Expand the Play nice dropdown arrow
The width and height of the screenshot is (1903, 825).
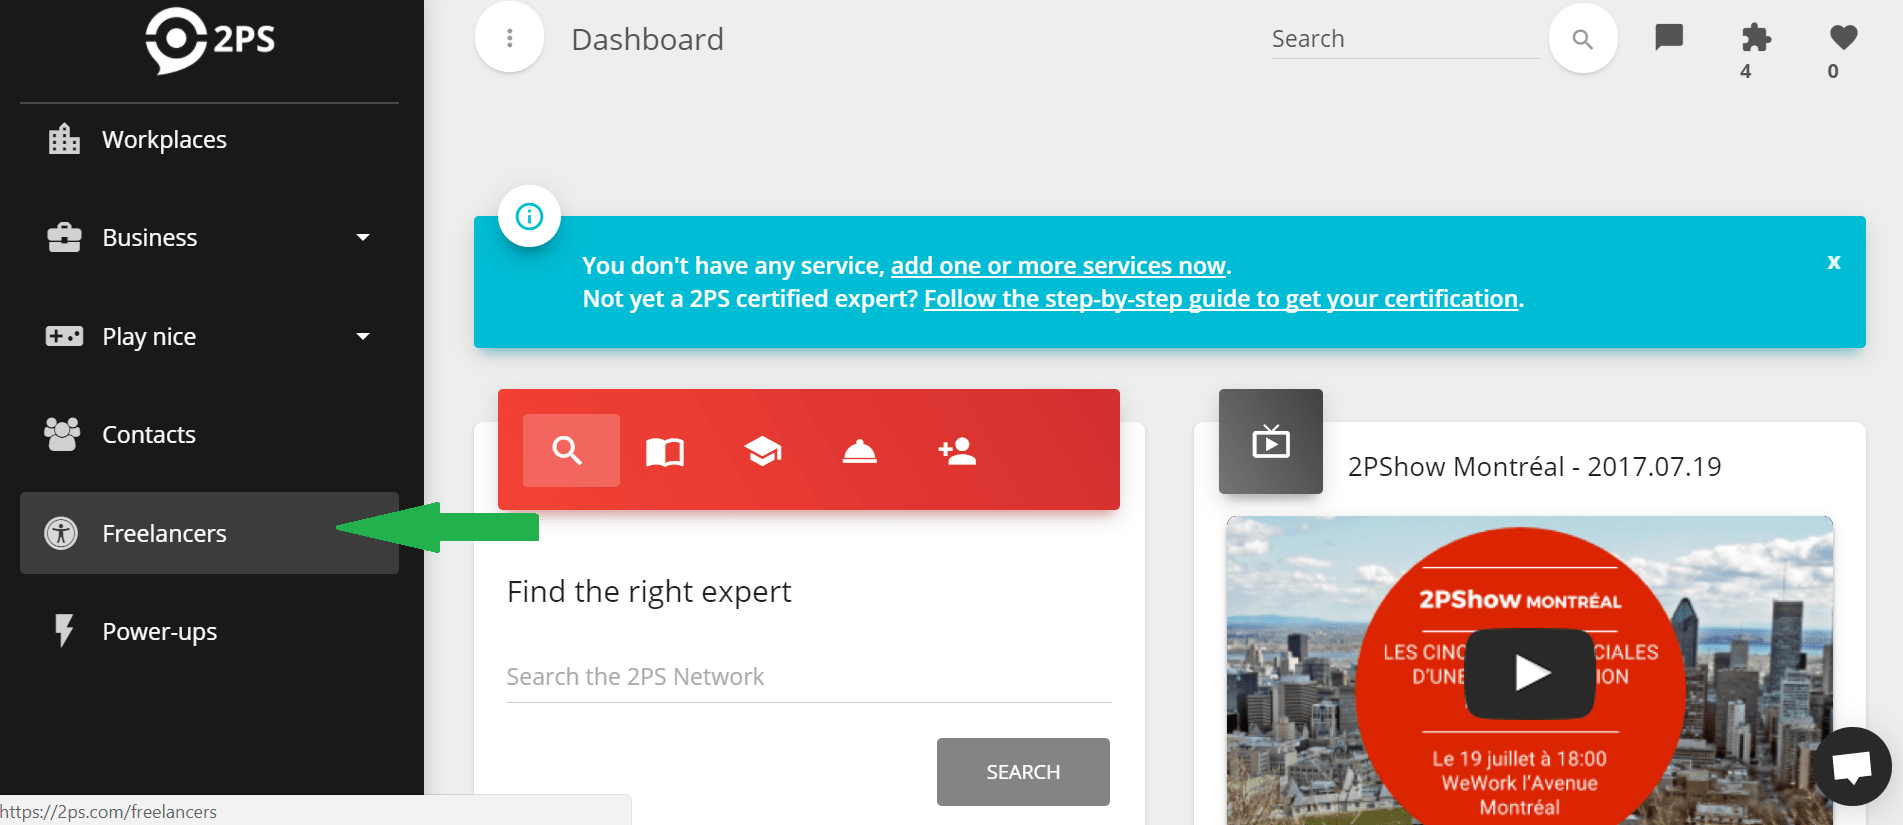pos(363,336)
